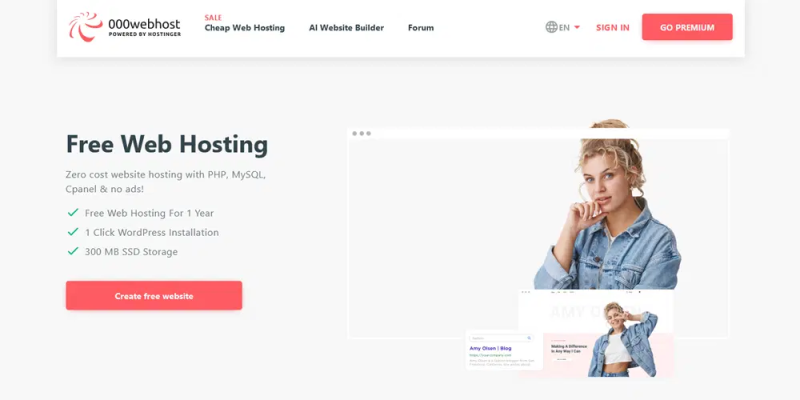The width and height of the screenshot is (800, 400).
Task: Click the globe language icon
Action: pyautogui.click(x=551, y=27)
